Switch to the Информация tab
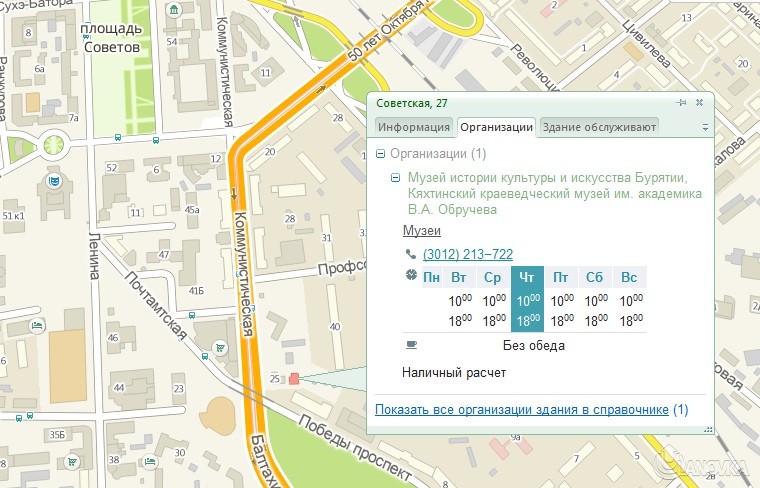760x488 pixels. [x=414, y=127]
